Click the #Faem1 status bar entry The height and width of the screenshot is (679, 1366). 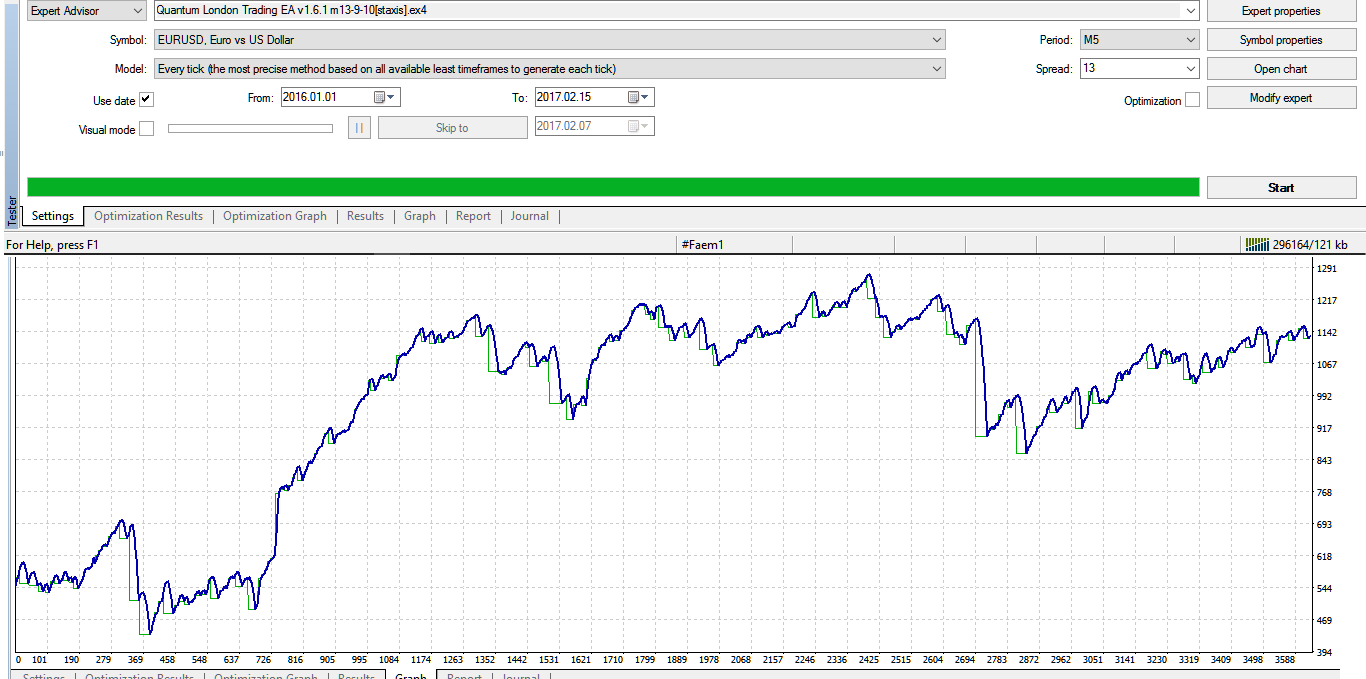tap(702, 244)
